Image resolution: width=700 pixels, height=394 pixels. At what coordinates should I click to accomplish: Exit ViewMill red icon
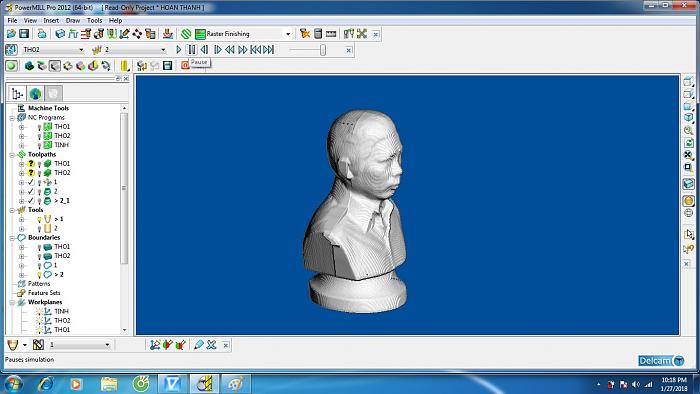(x=184, y=66)
